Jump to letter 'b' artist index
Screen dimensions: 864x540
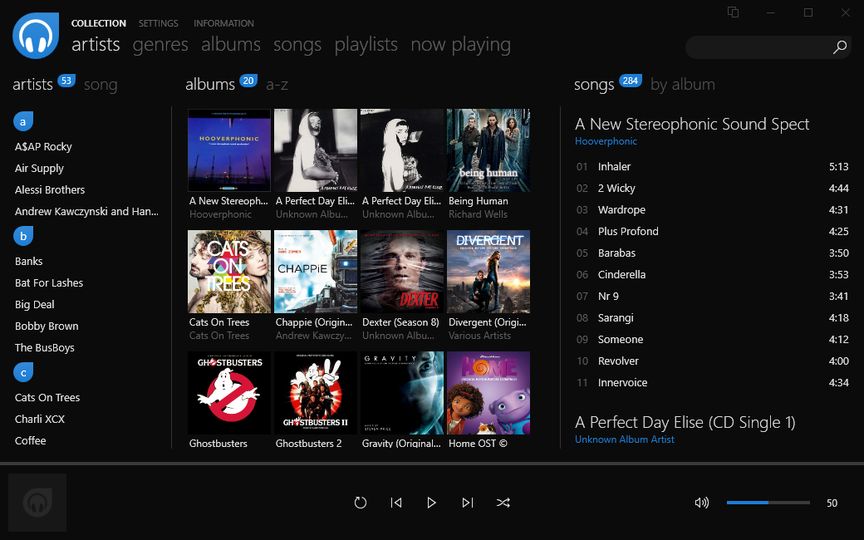(23, 236)
